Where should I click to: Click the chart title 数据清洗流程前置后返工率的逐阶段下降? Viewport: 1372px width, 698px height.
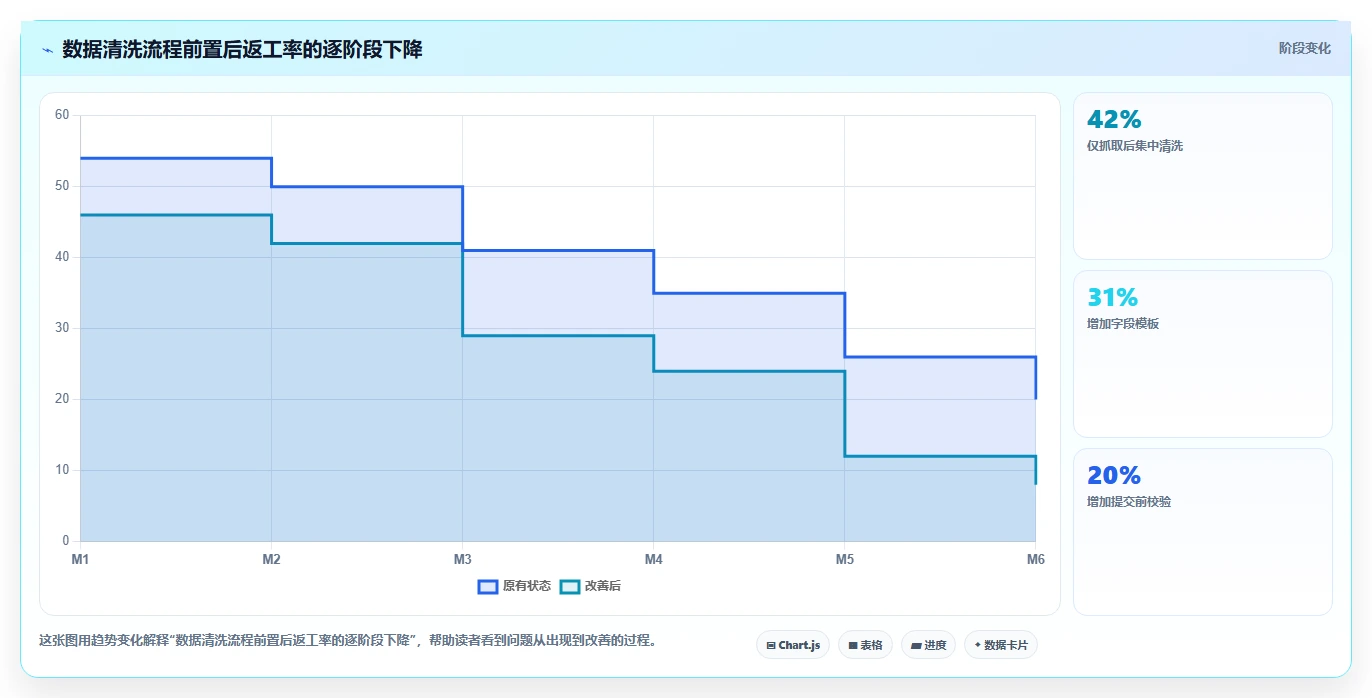pos(242,49)
